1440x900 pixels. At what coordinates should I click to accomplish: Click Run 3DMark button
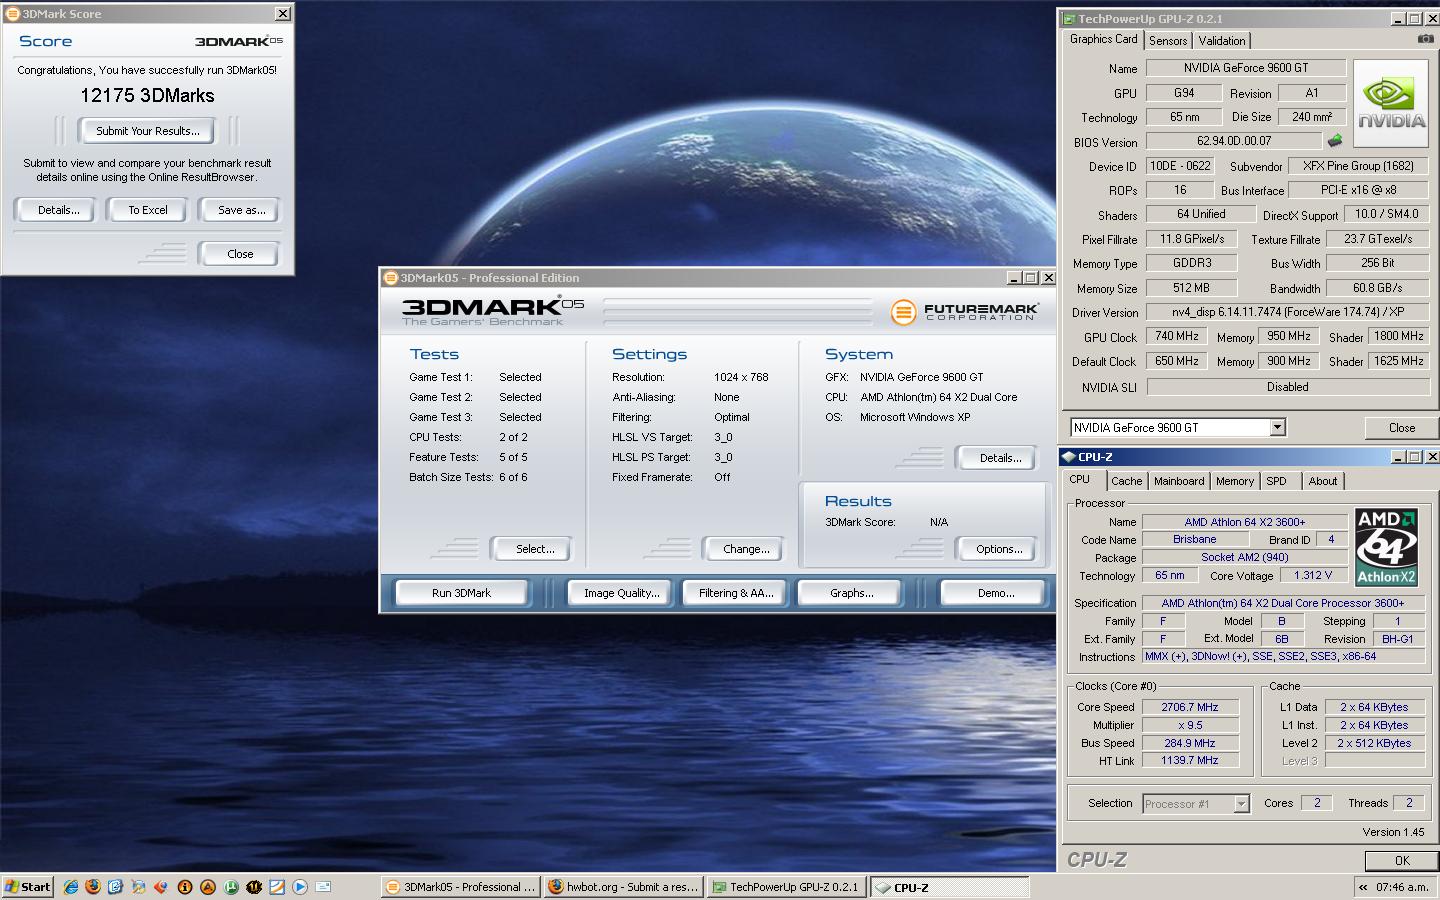point(461,593)
